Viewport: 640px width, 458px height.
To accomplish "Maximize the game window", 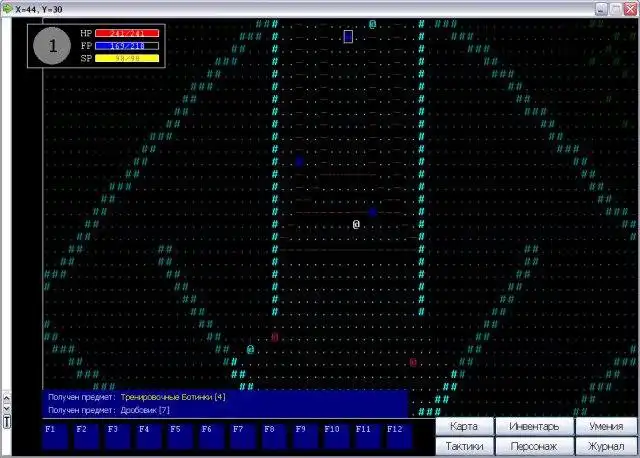I will coord(616,9).
